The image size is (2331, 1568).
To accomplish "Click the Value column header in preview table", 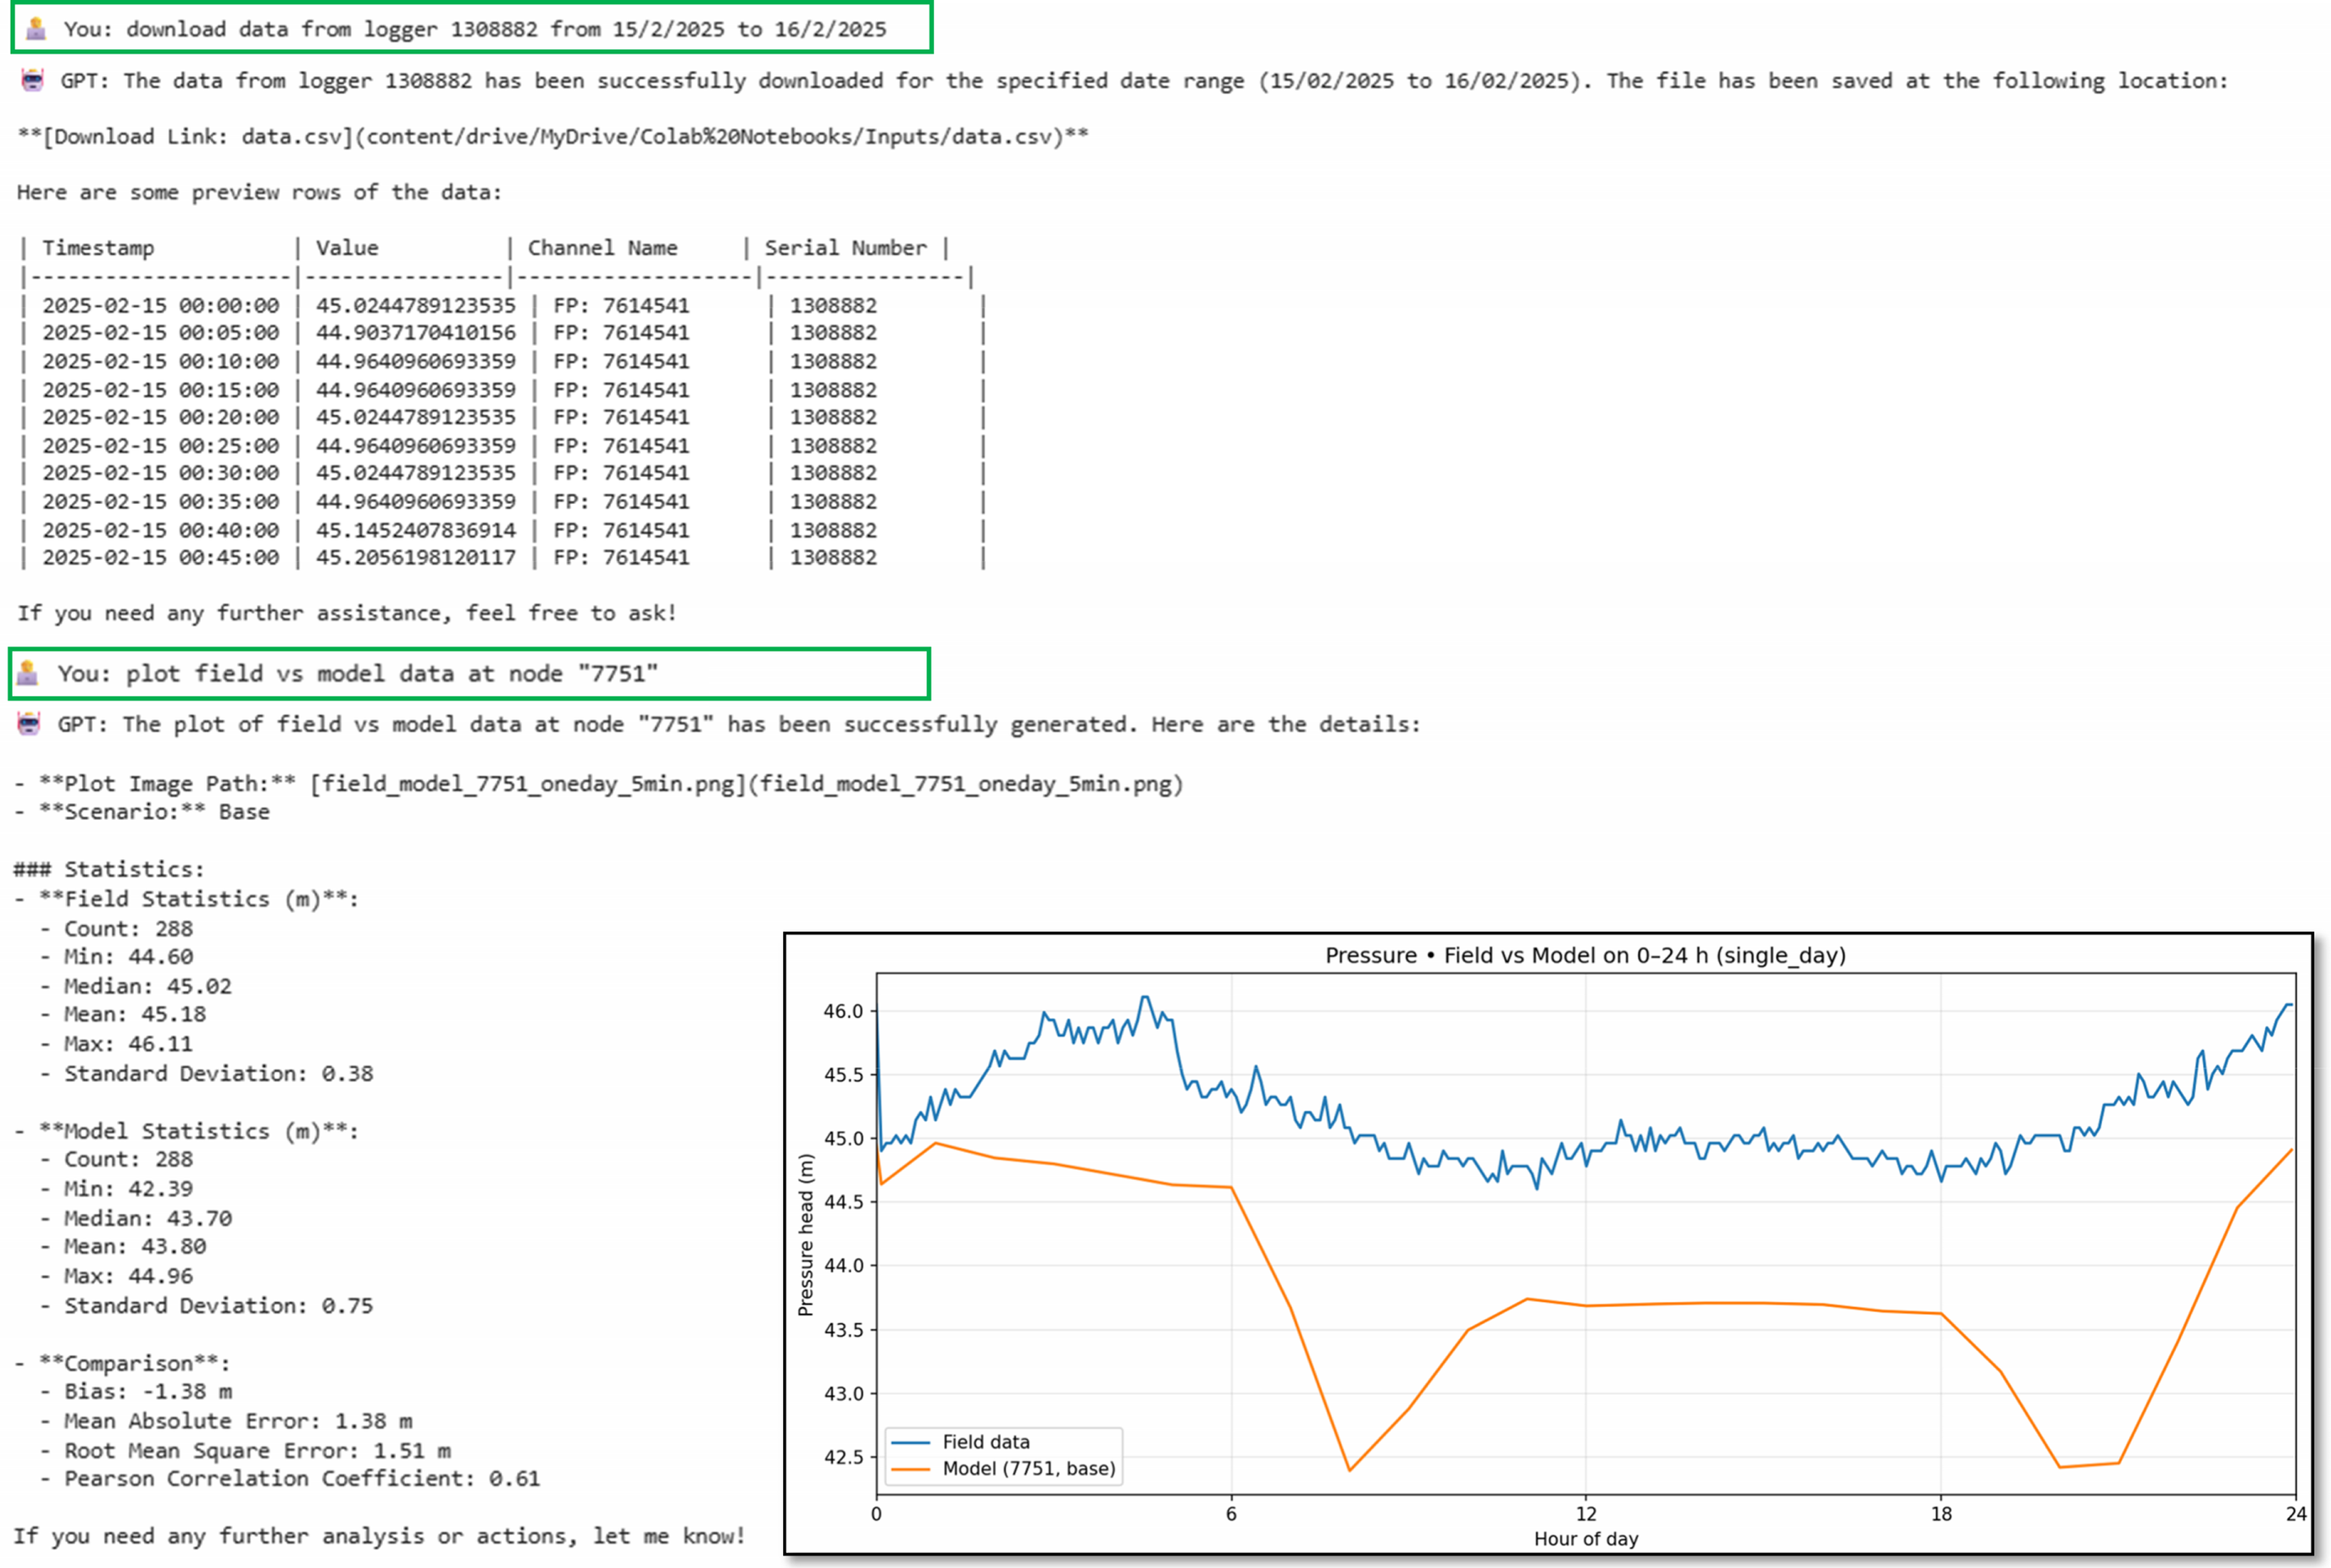I will tap(347, 248).
